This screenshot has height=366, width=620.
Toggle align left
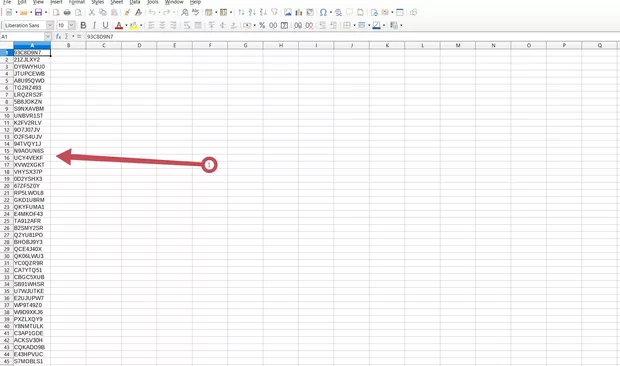click(x=151, y=25)
